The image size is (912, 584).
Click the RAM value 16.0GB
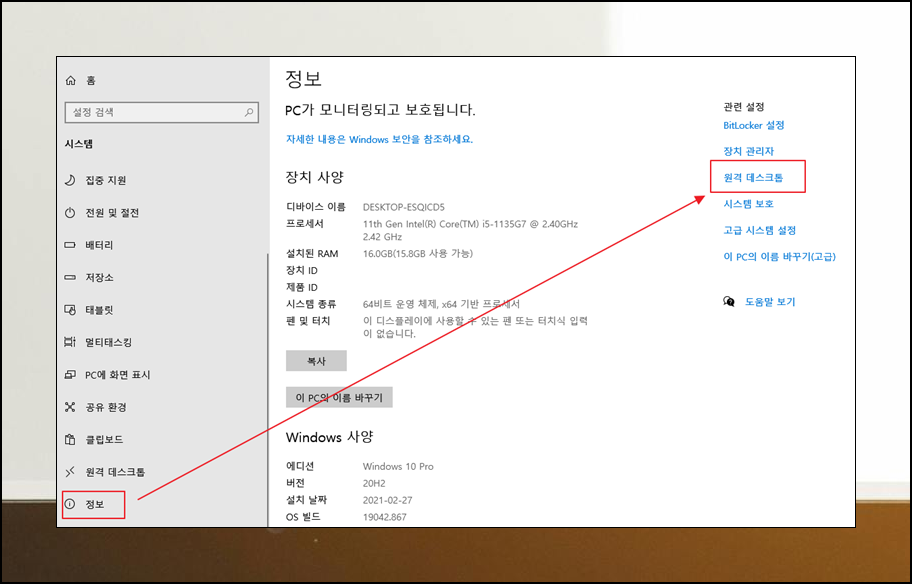418,254
